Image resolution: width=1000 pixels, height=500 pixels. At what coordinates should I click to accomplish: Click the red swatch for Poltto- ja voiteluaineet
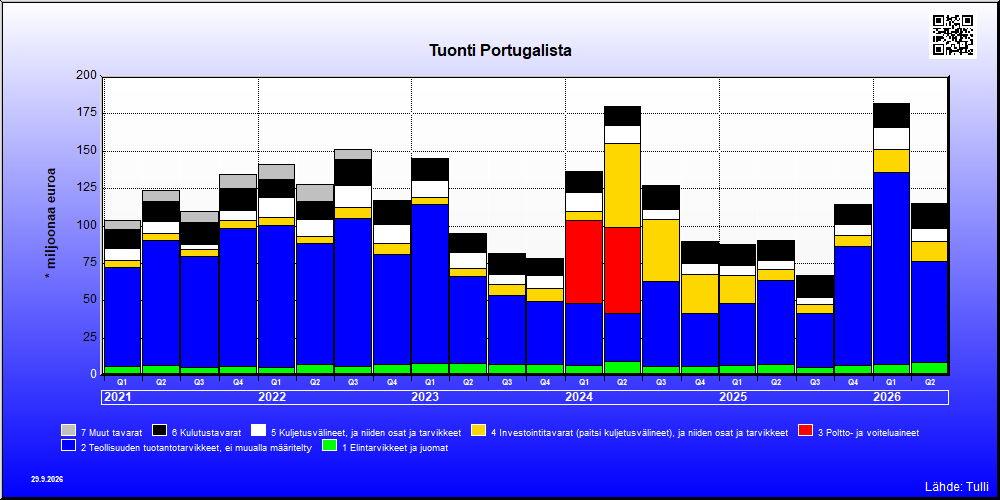tap(805, 431)
